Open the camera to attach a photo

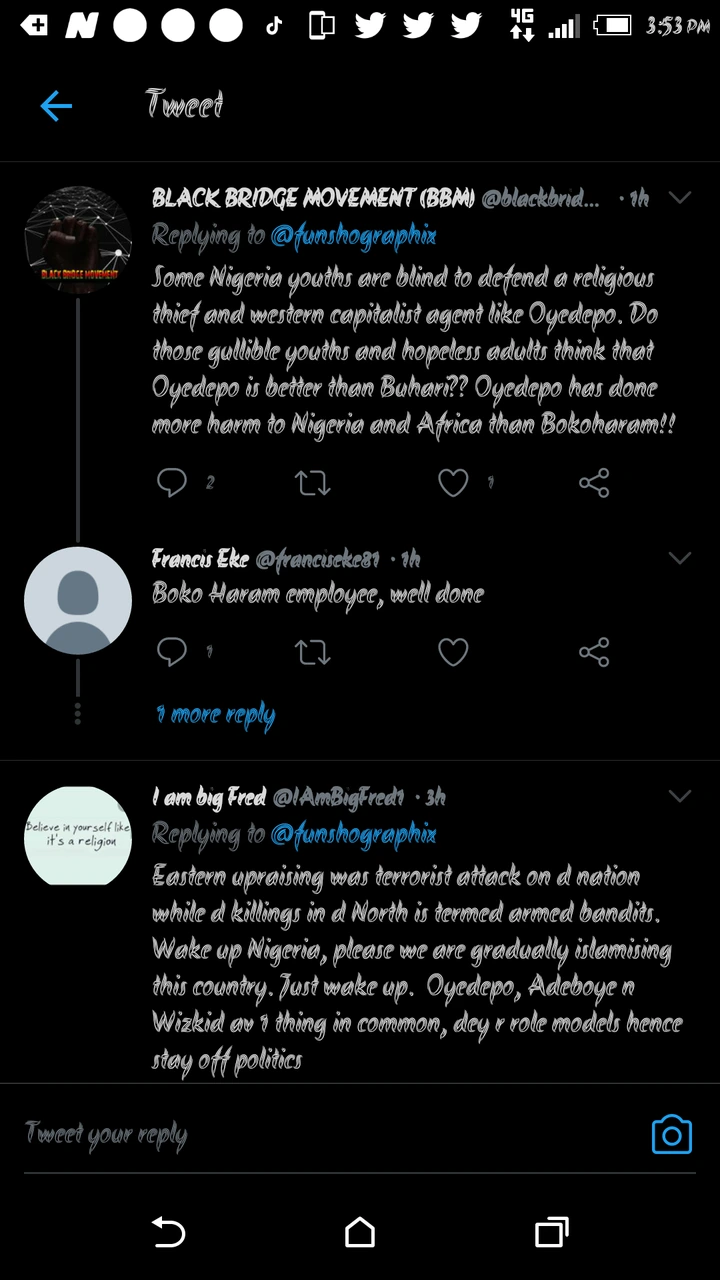671,1135
